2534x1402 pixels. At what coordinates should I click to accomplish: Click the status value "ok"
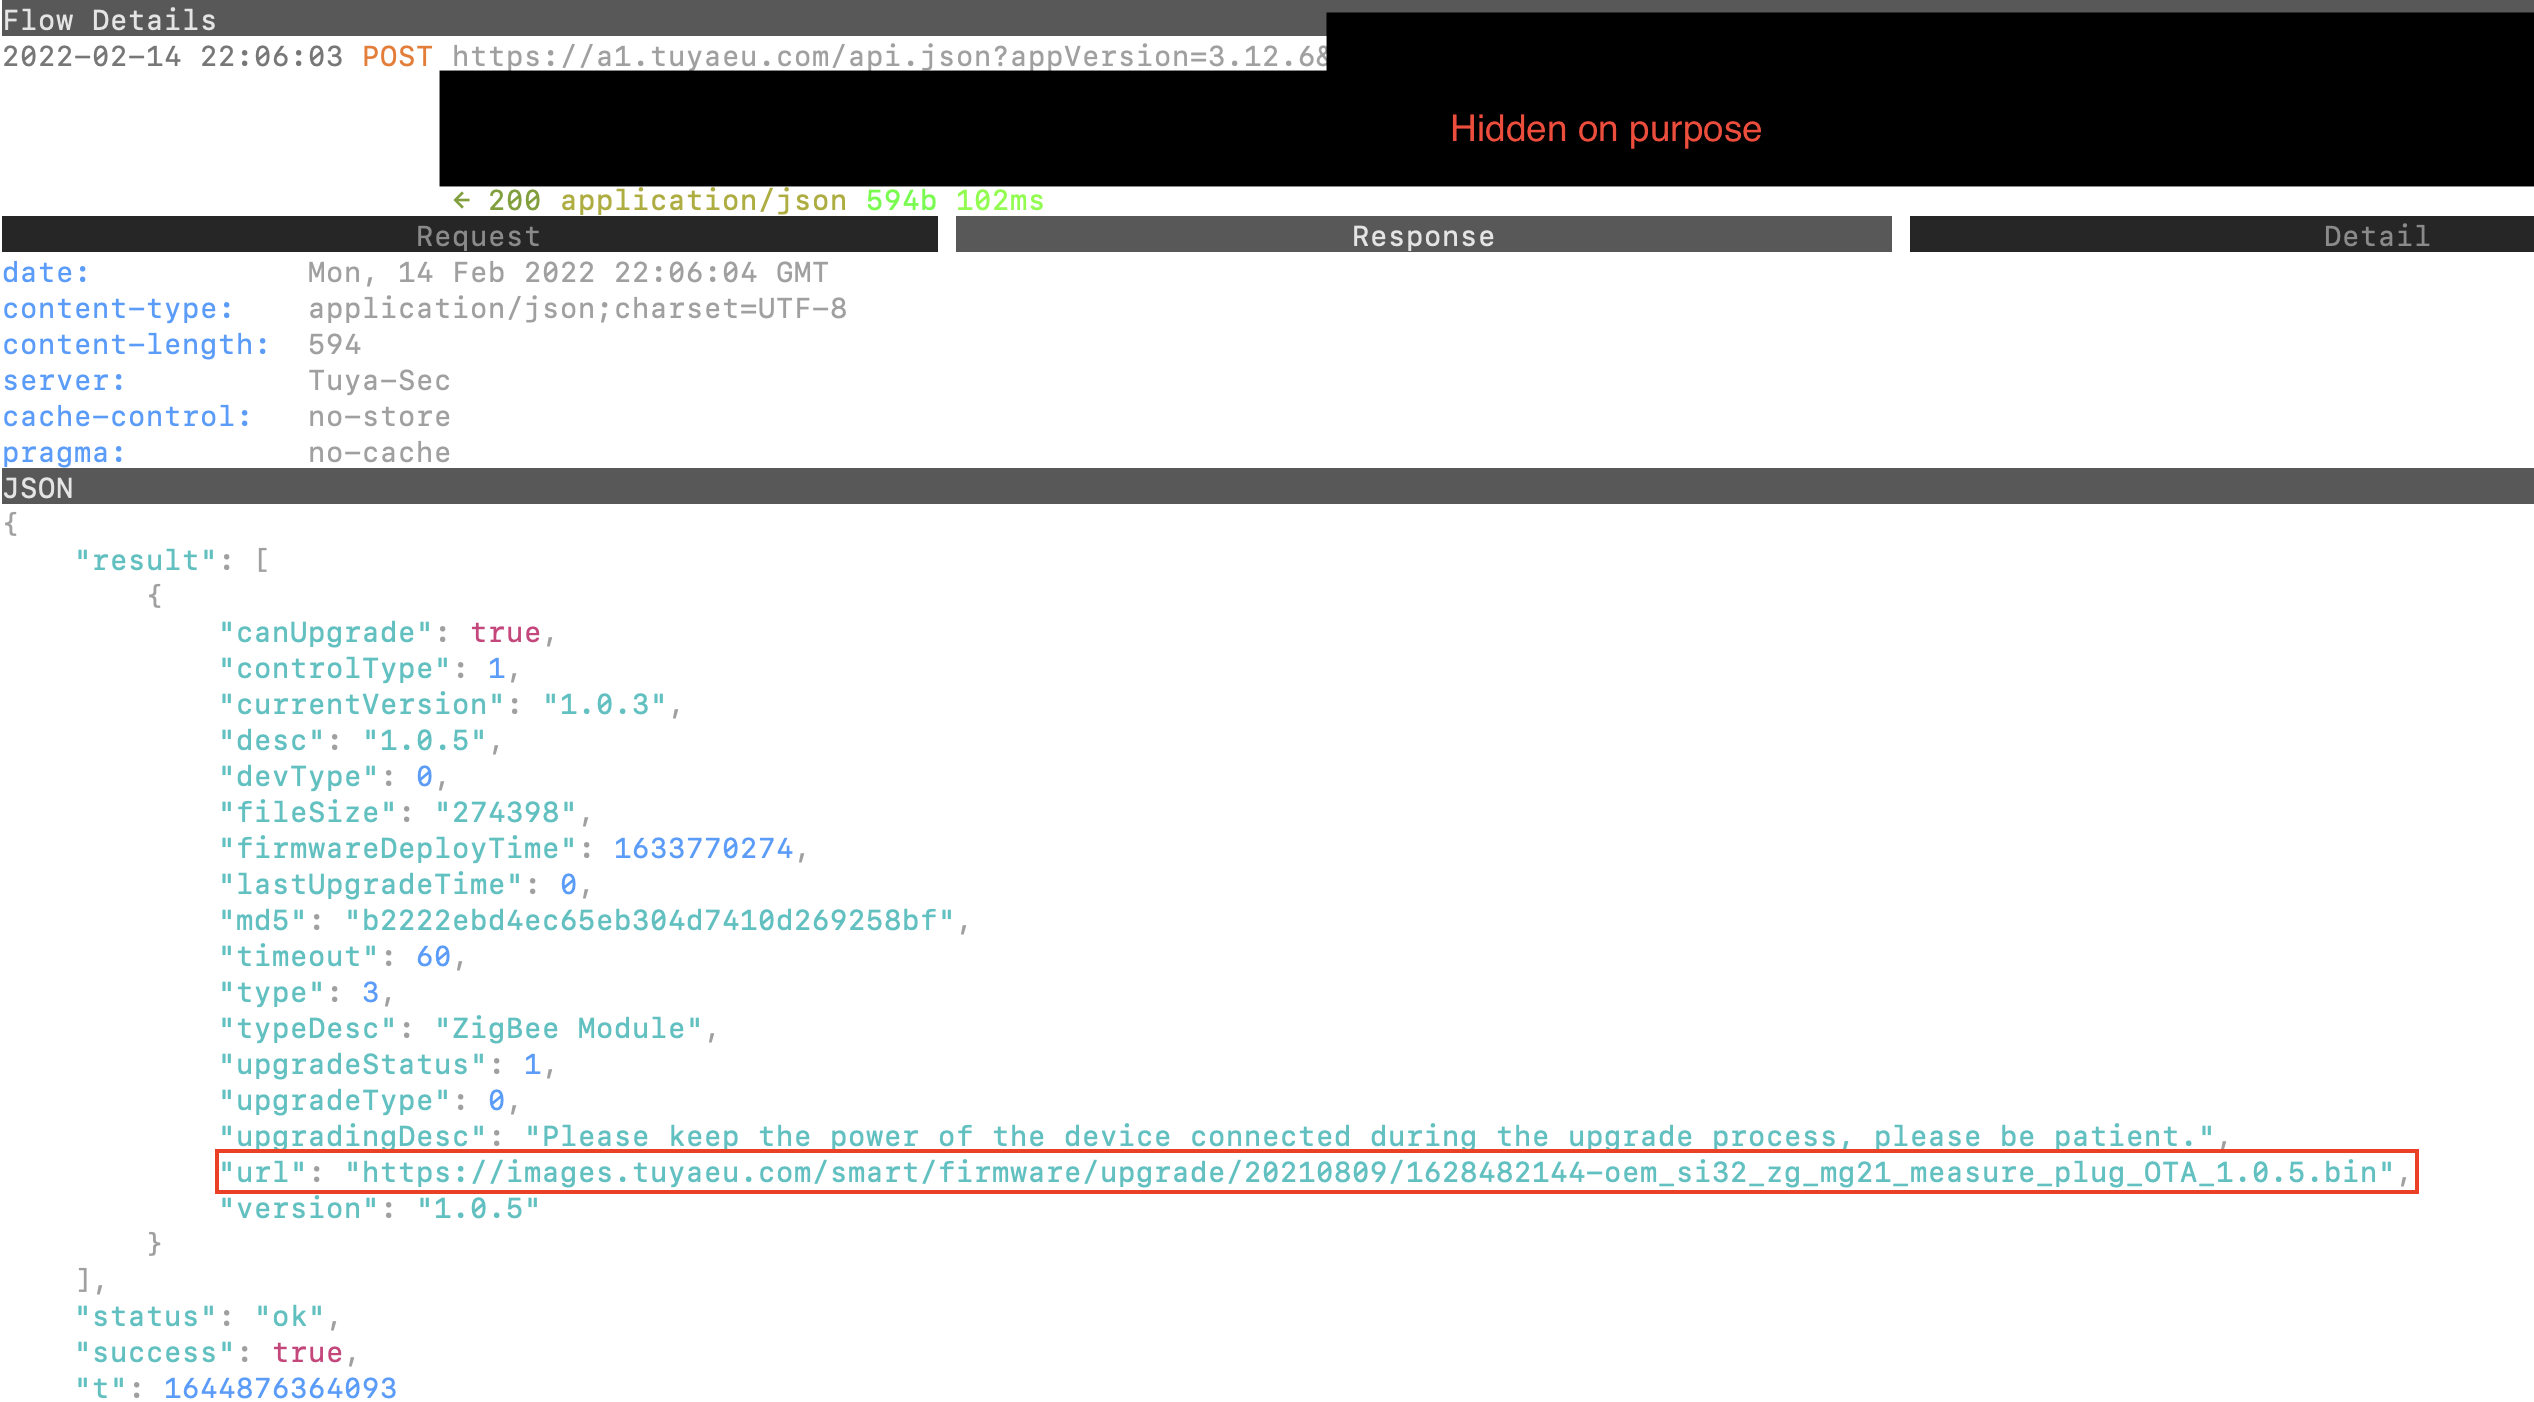(289, 1316)
